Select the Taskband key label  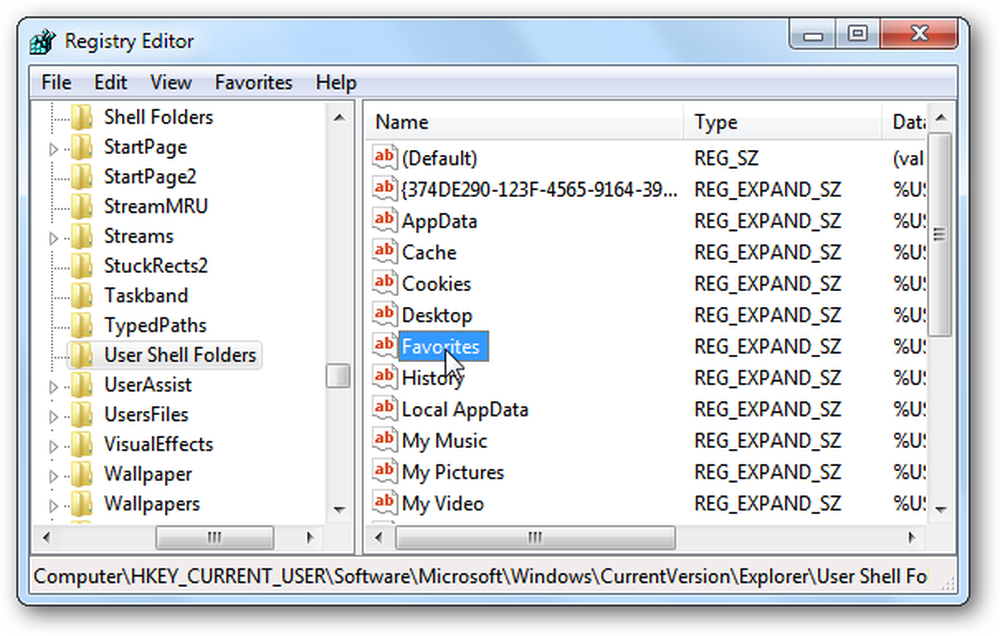click(x=146, y=295)
